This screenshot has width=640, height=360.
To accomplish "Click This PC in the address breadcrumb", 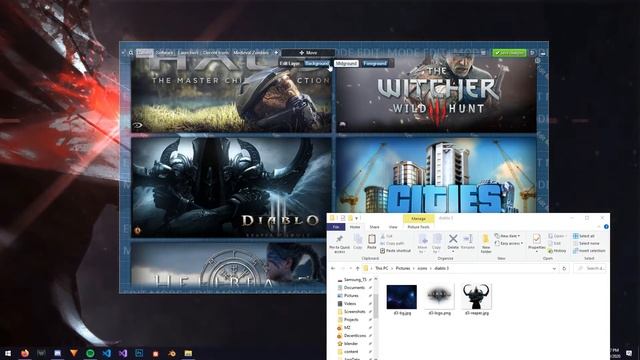I will (382, 268).
